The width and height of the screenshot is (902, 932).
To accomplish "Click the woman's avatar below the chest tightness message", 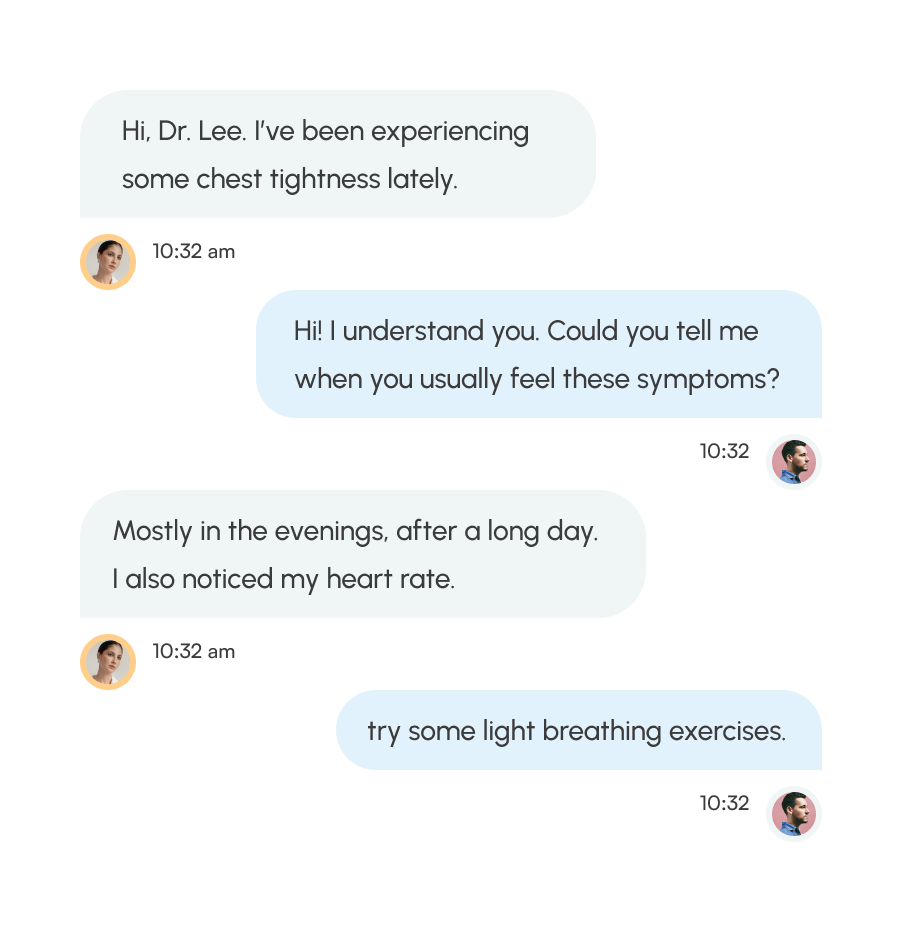I will click(x=108, y=262).
